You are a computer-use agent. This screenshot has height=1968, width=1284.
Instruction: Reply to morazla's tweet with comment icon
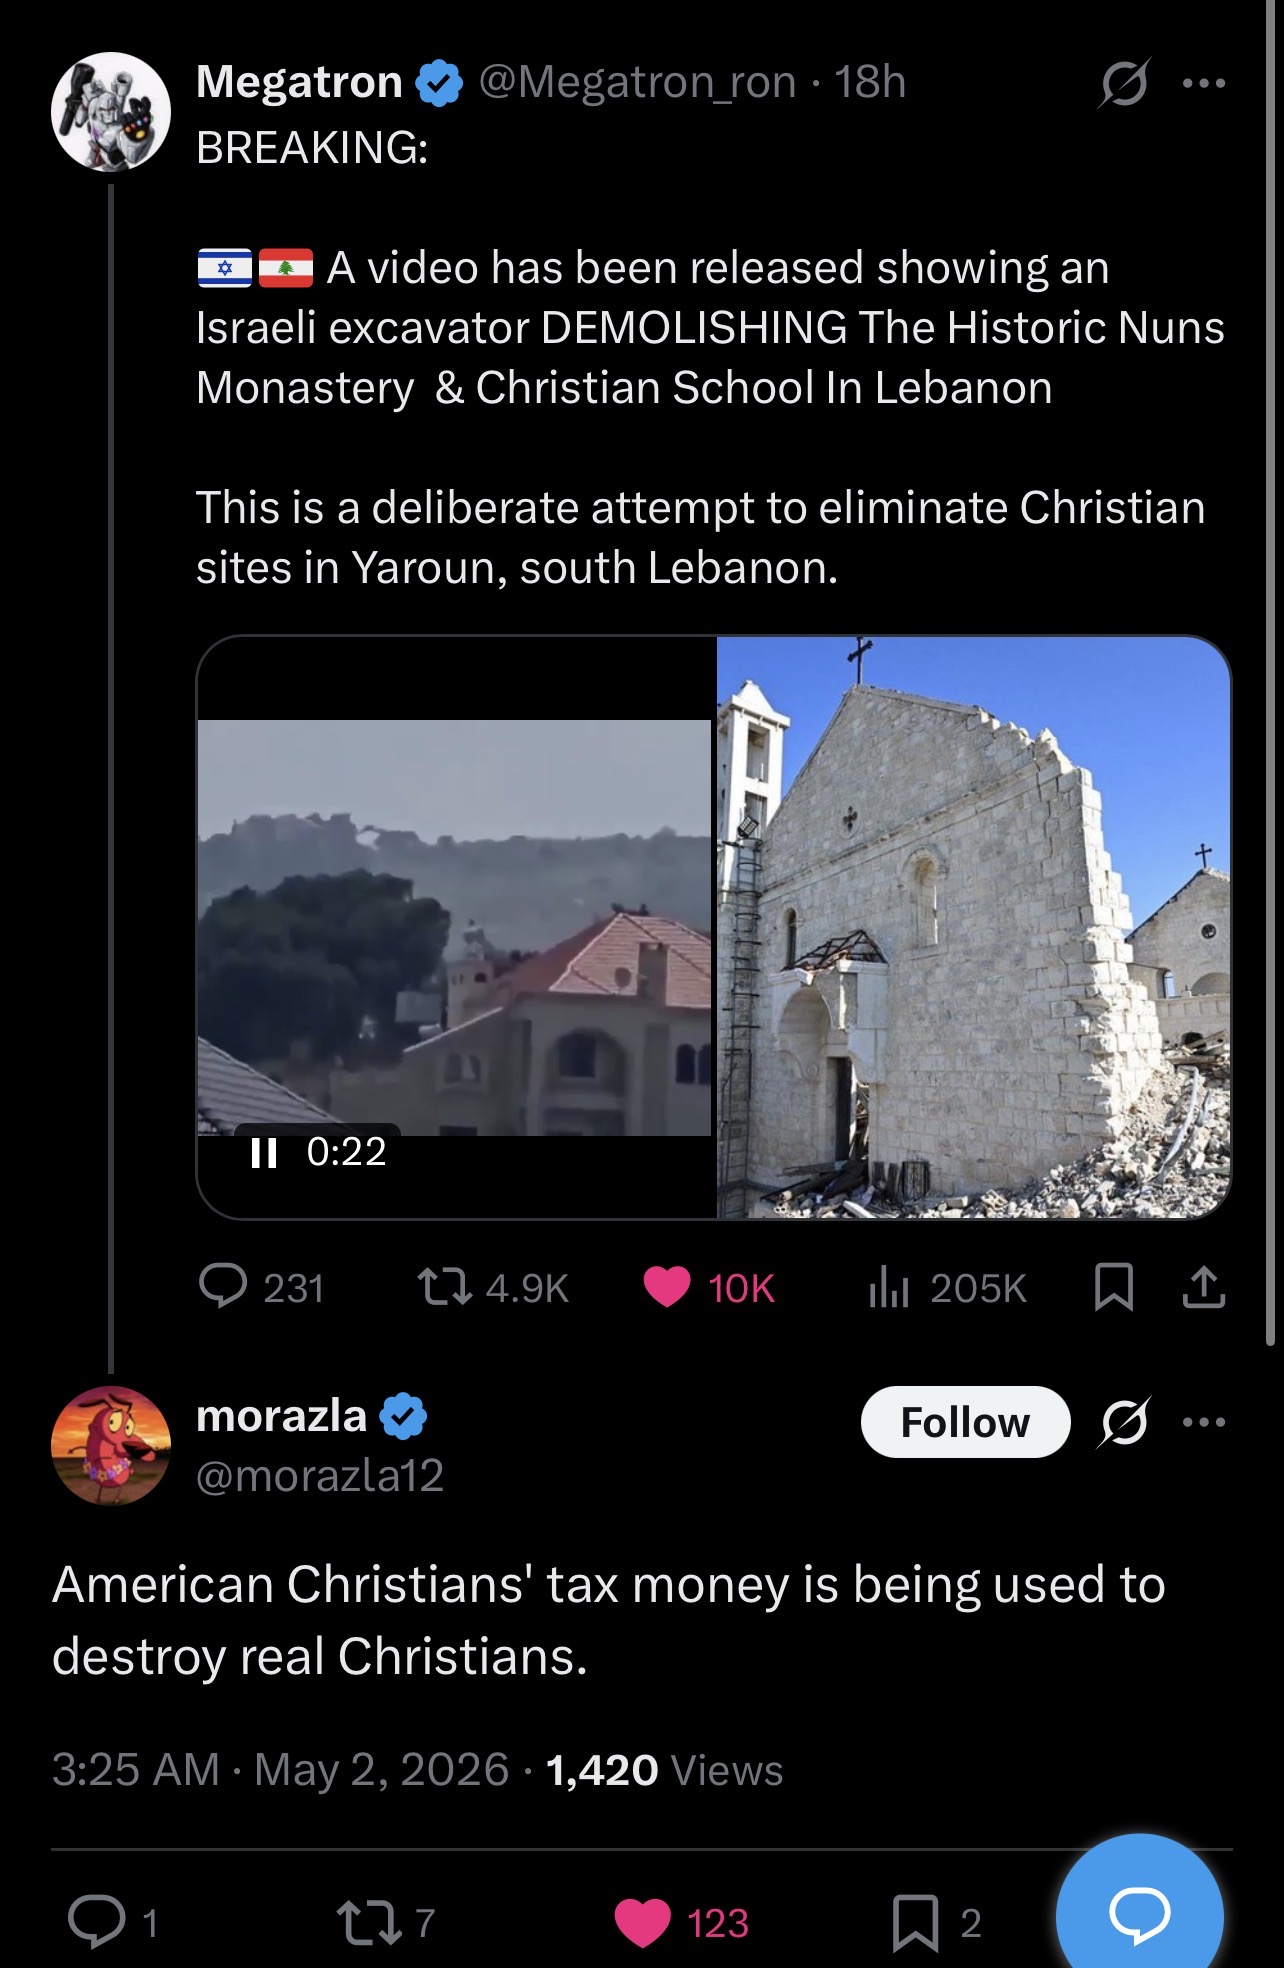pos(96,1921)
